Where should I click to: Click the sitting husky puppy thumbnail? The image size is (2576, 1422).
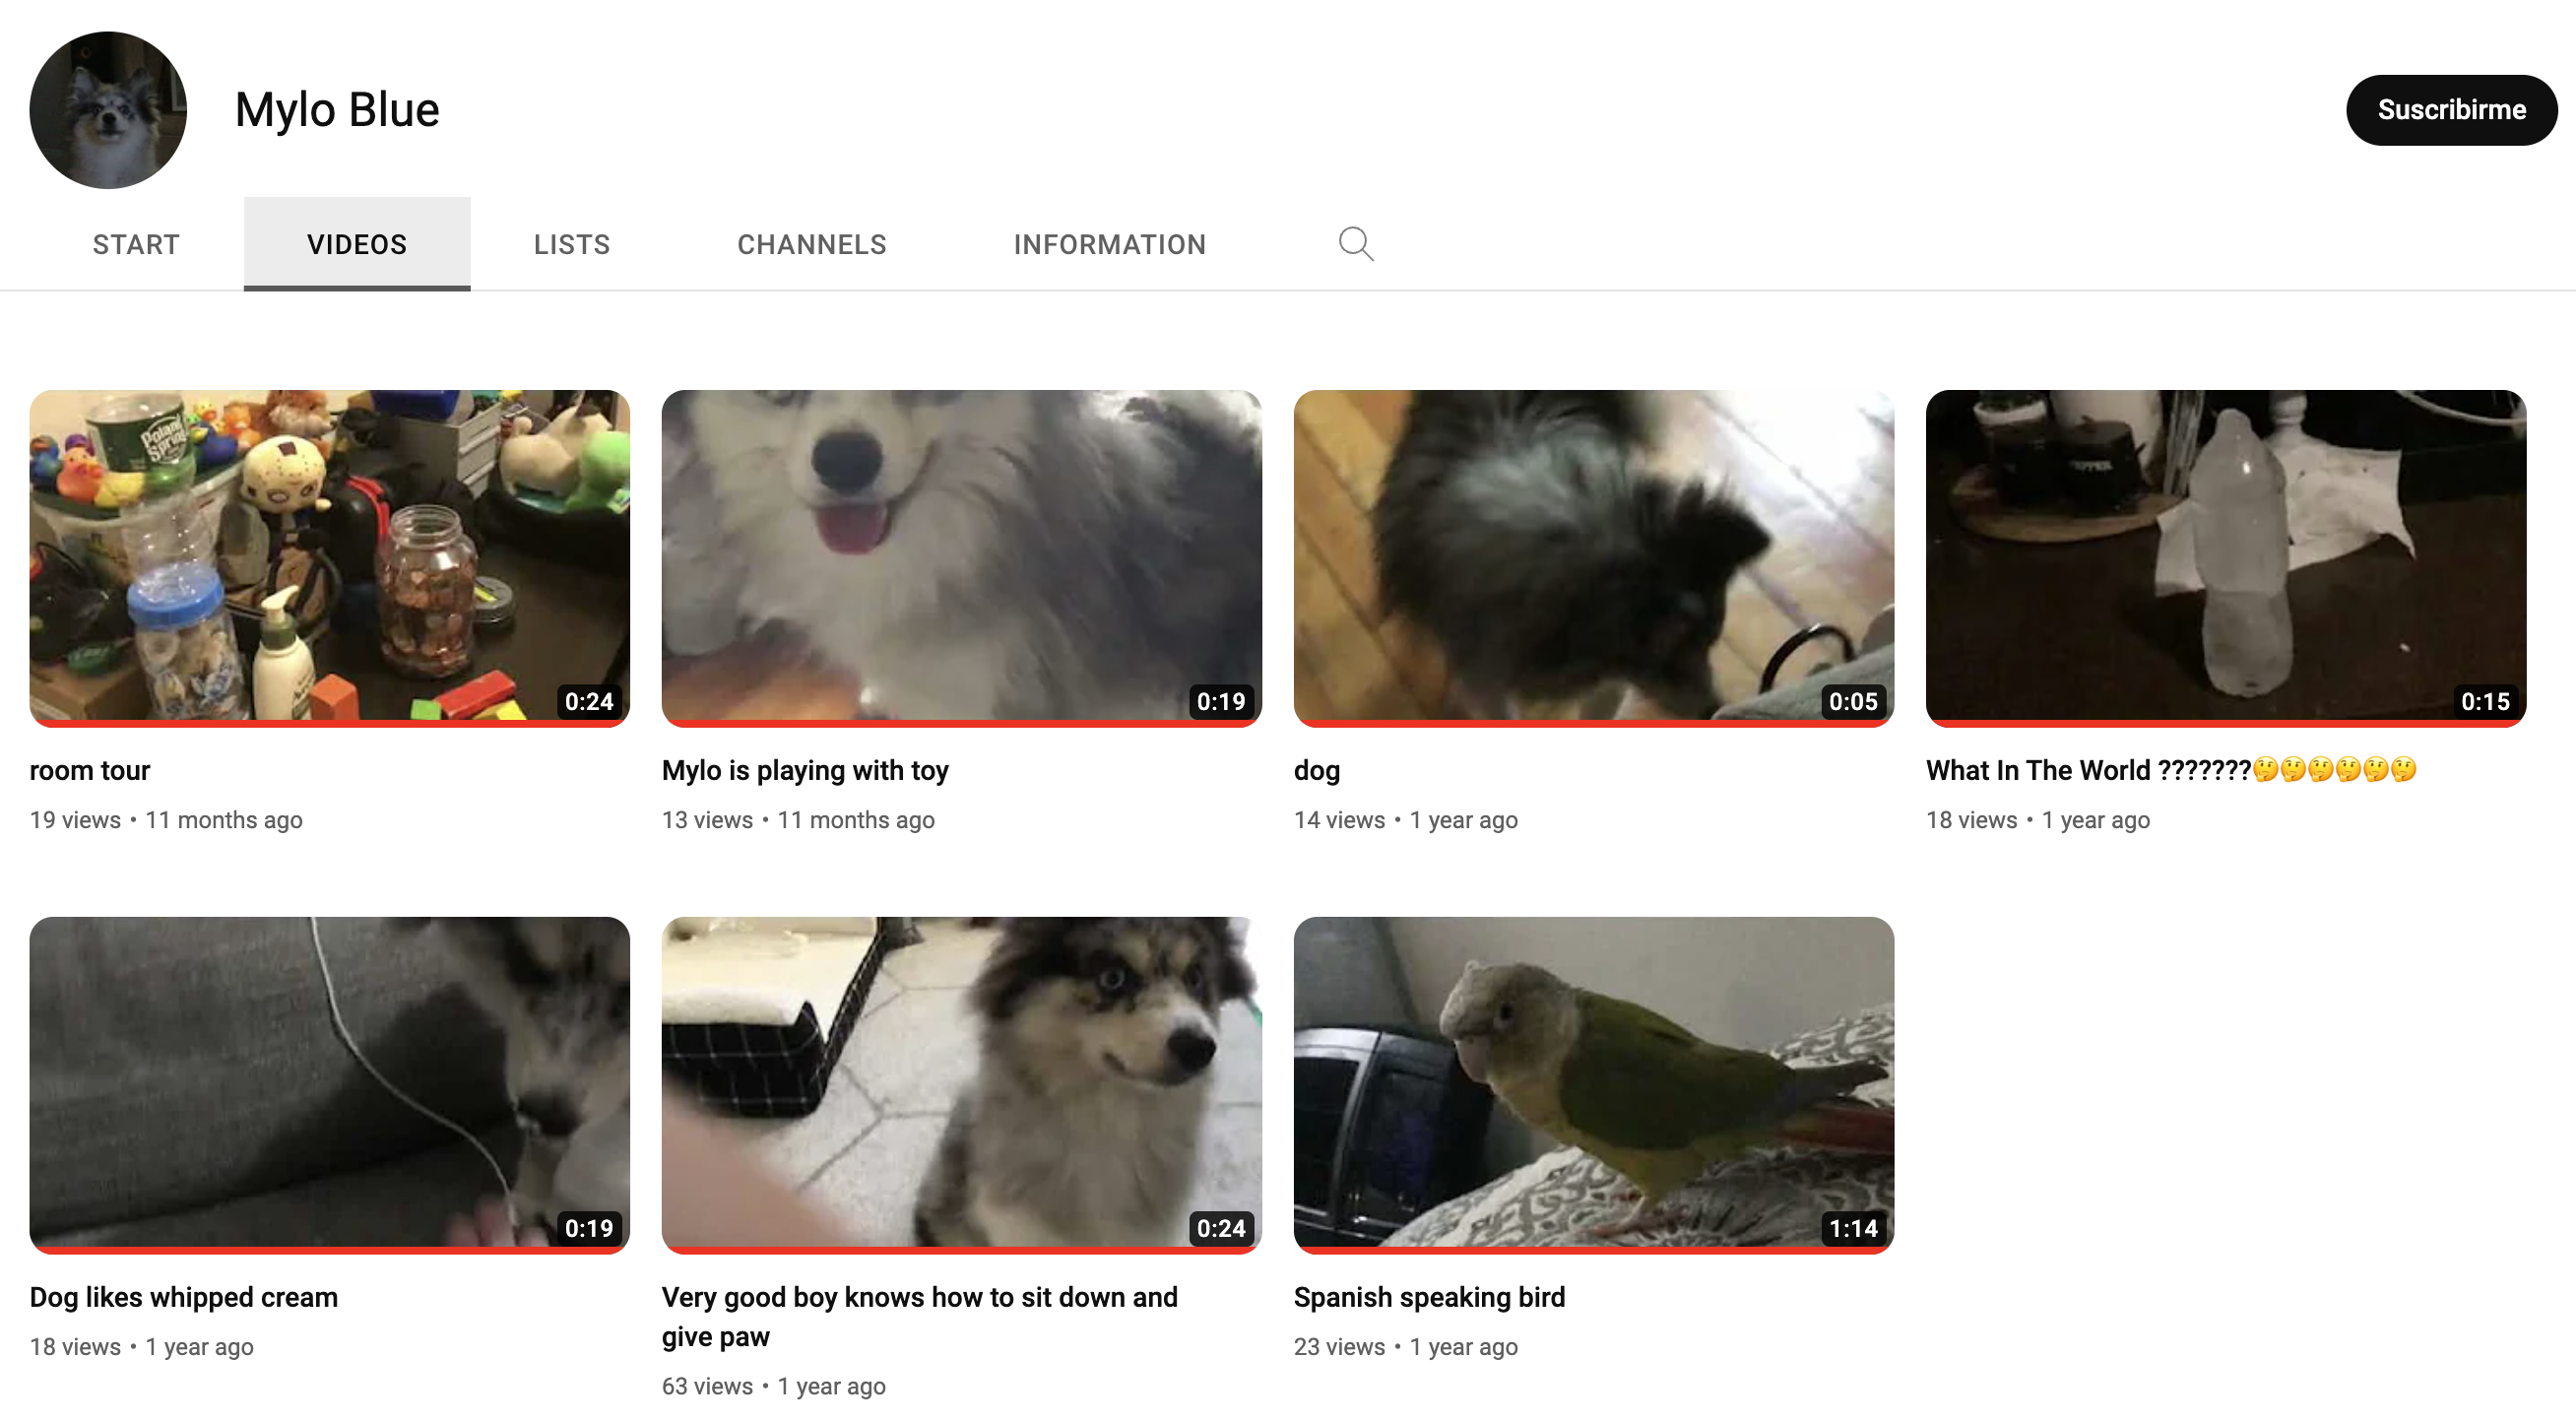click(x=961, y=1083)
